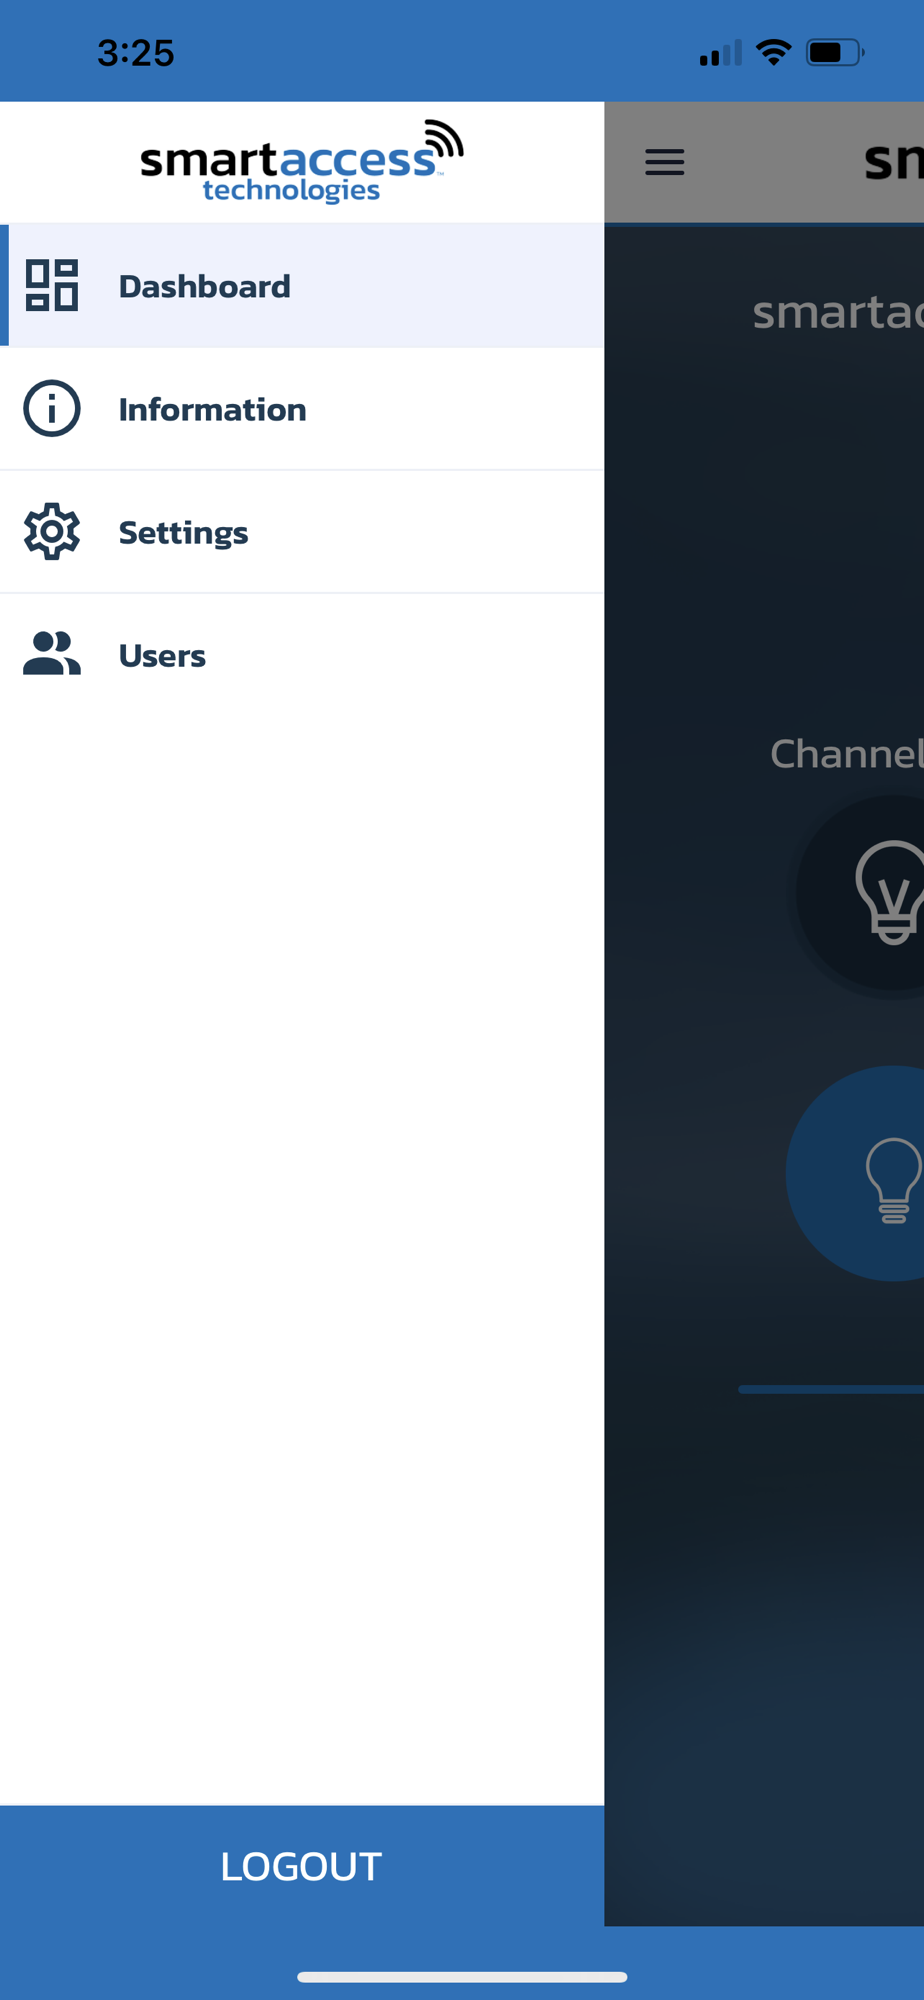This screenshot has height=2000, width=924.
Task: Click the cellular signal bars icon
Action: click(x=721, y=52)
